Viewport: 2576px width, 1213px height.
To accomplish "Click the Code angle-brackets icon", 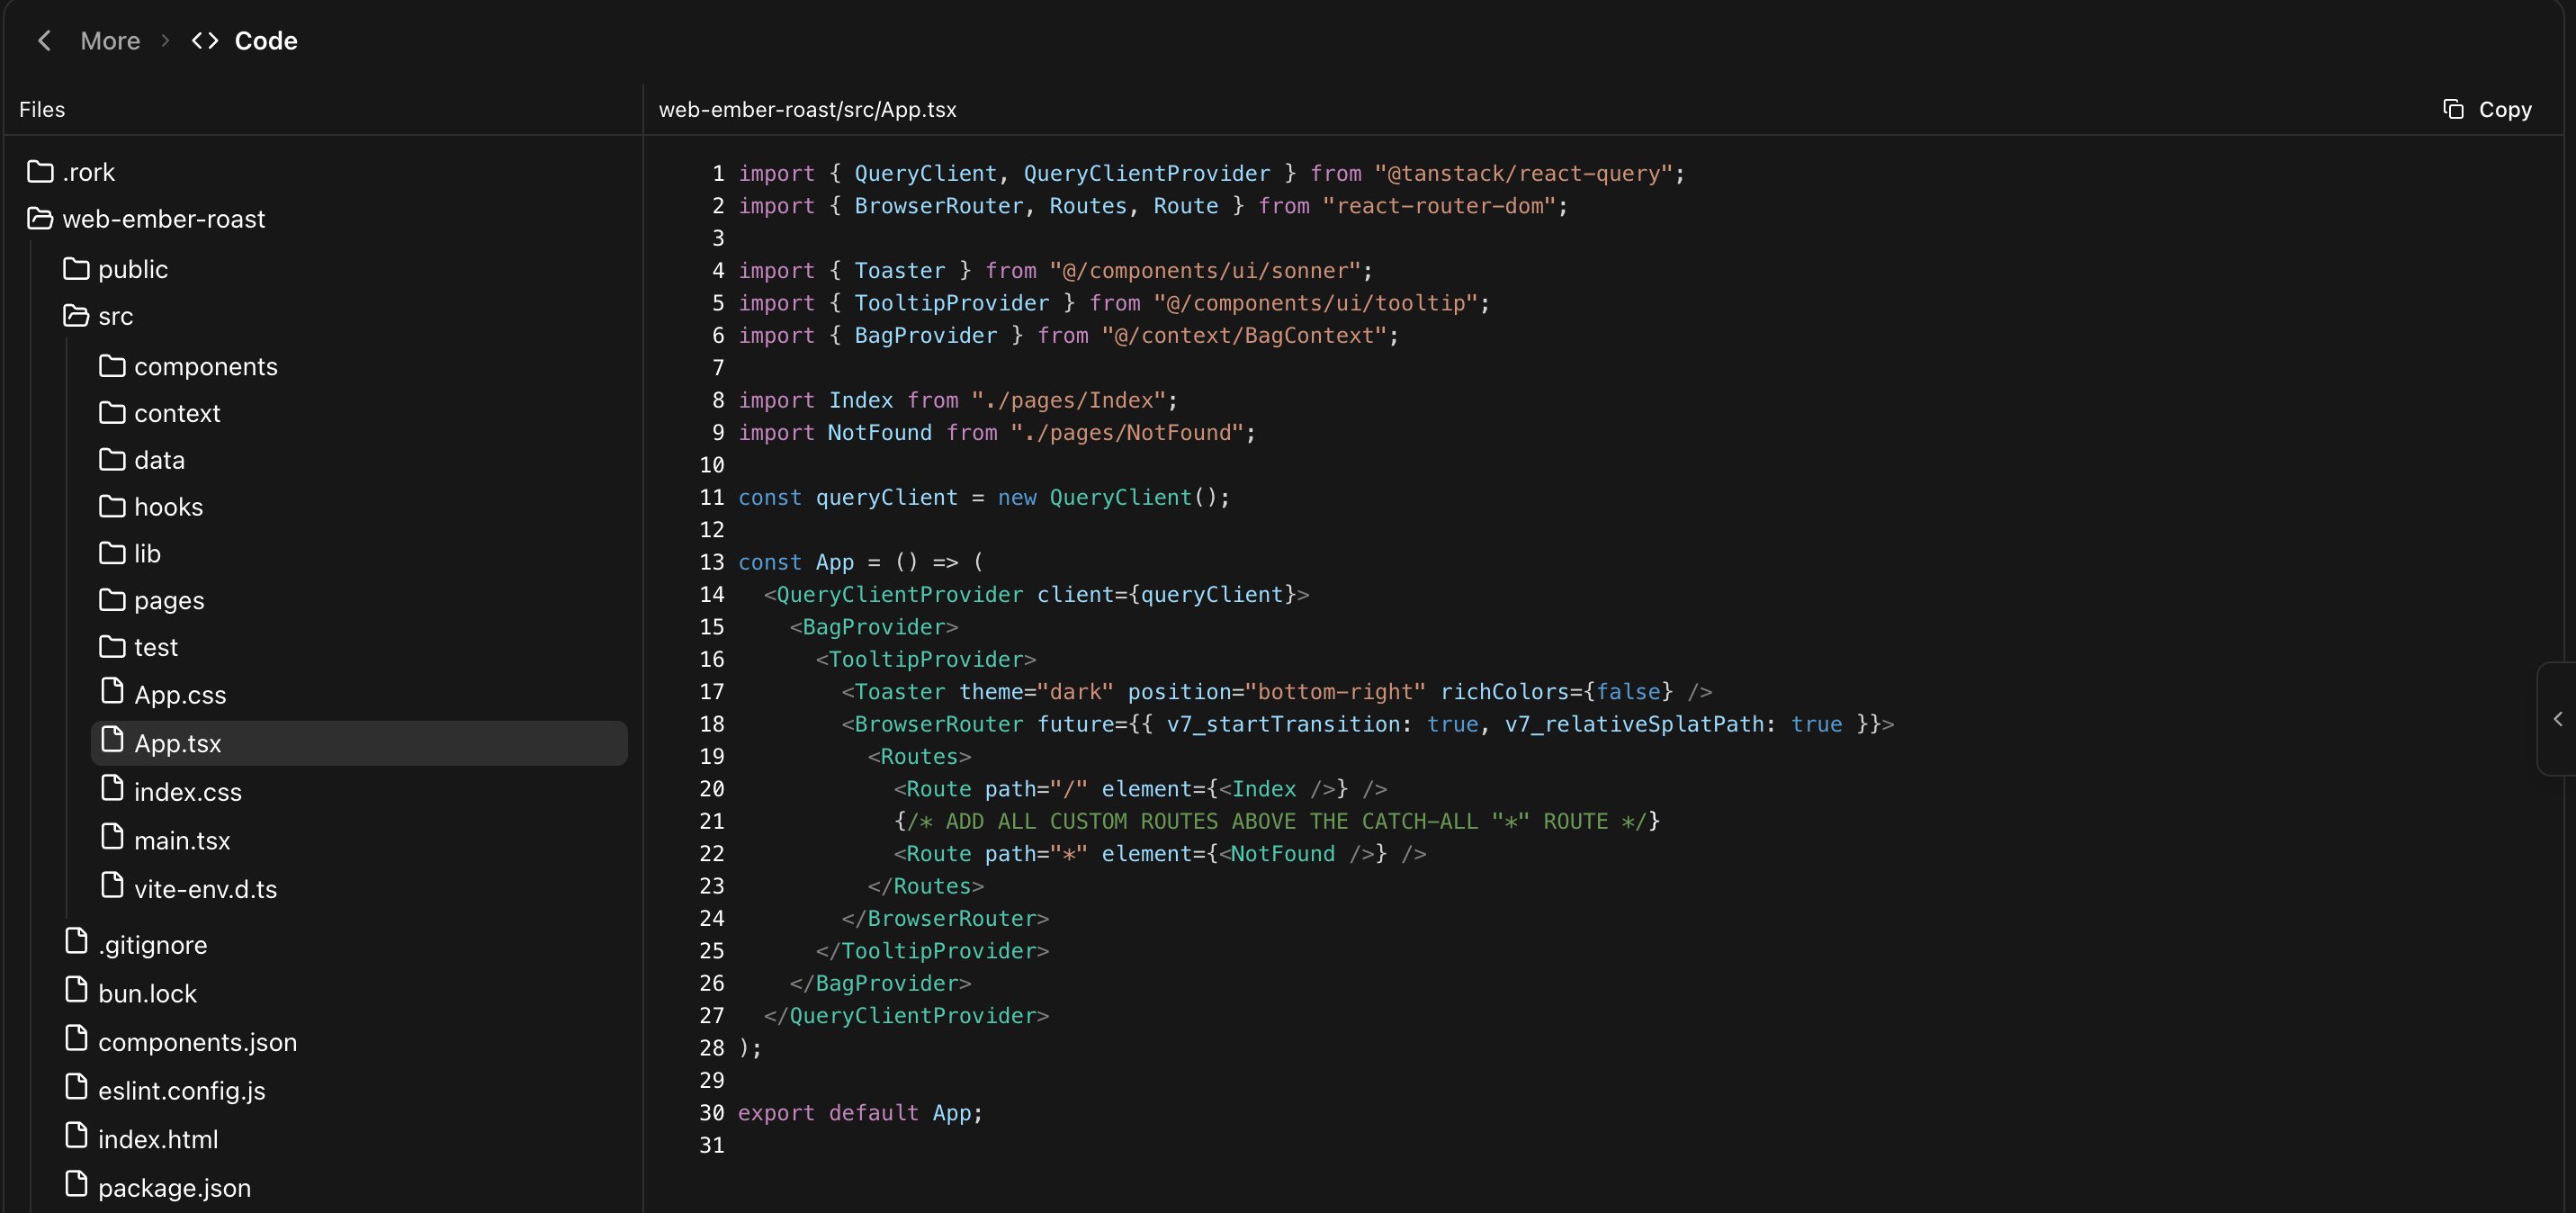I will point(205,41).
